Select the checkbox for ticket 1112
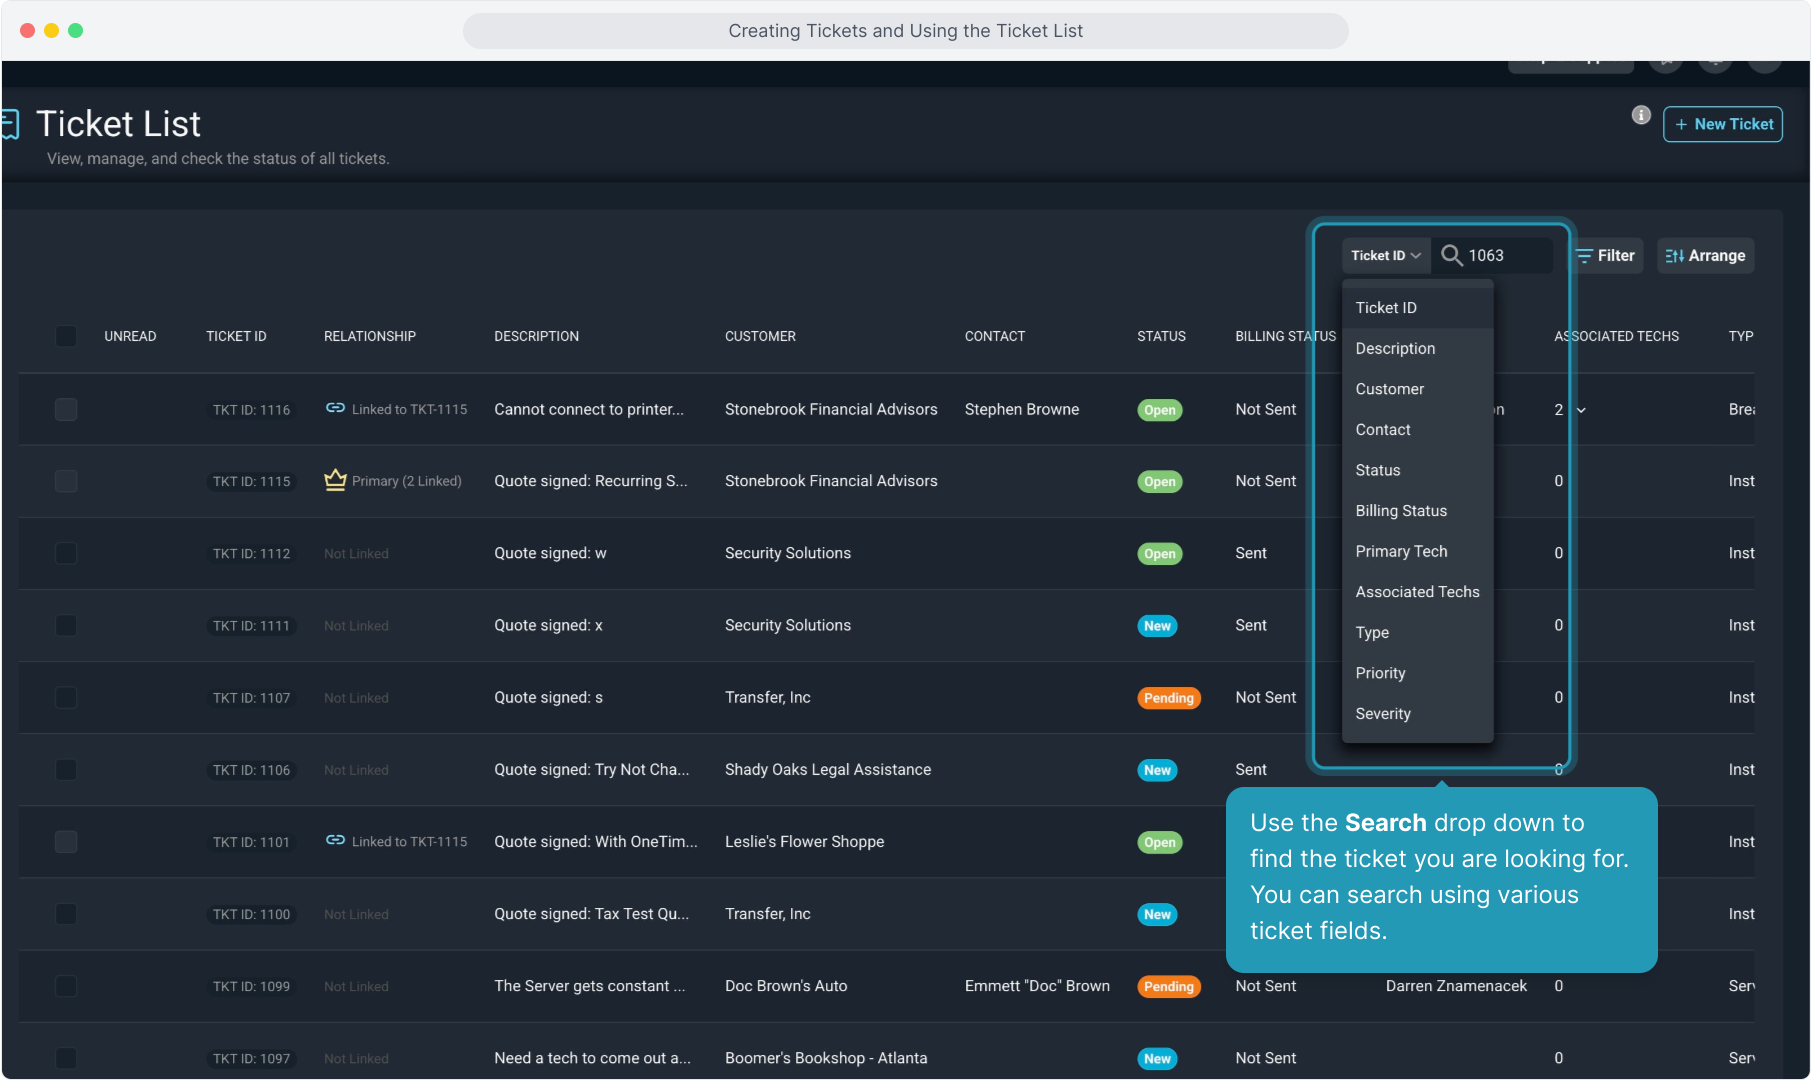This screenshot has width=1812, height=1080. [66, 553]
